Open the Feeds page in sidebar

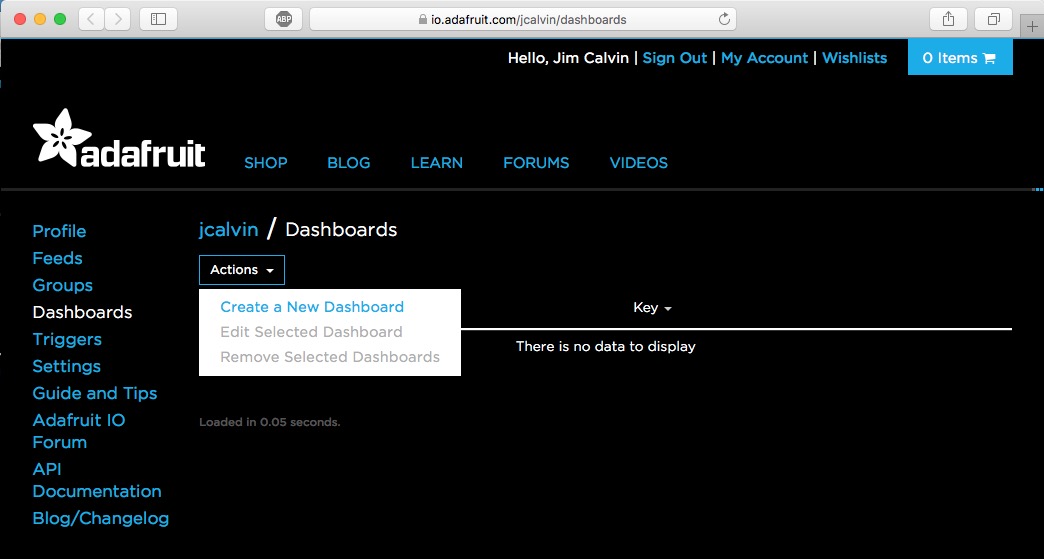click(x=57, y=258)
